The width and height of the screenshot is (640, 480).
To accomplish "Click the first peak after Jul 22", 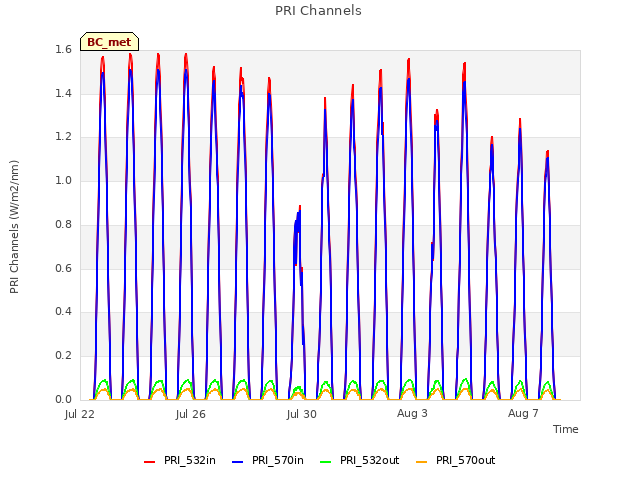I will coord(103,58).
